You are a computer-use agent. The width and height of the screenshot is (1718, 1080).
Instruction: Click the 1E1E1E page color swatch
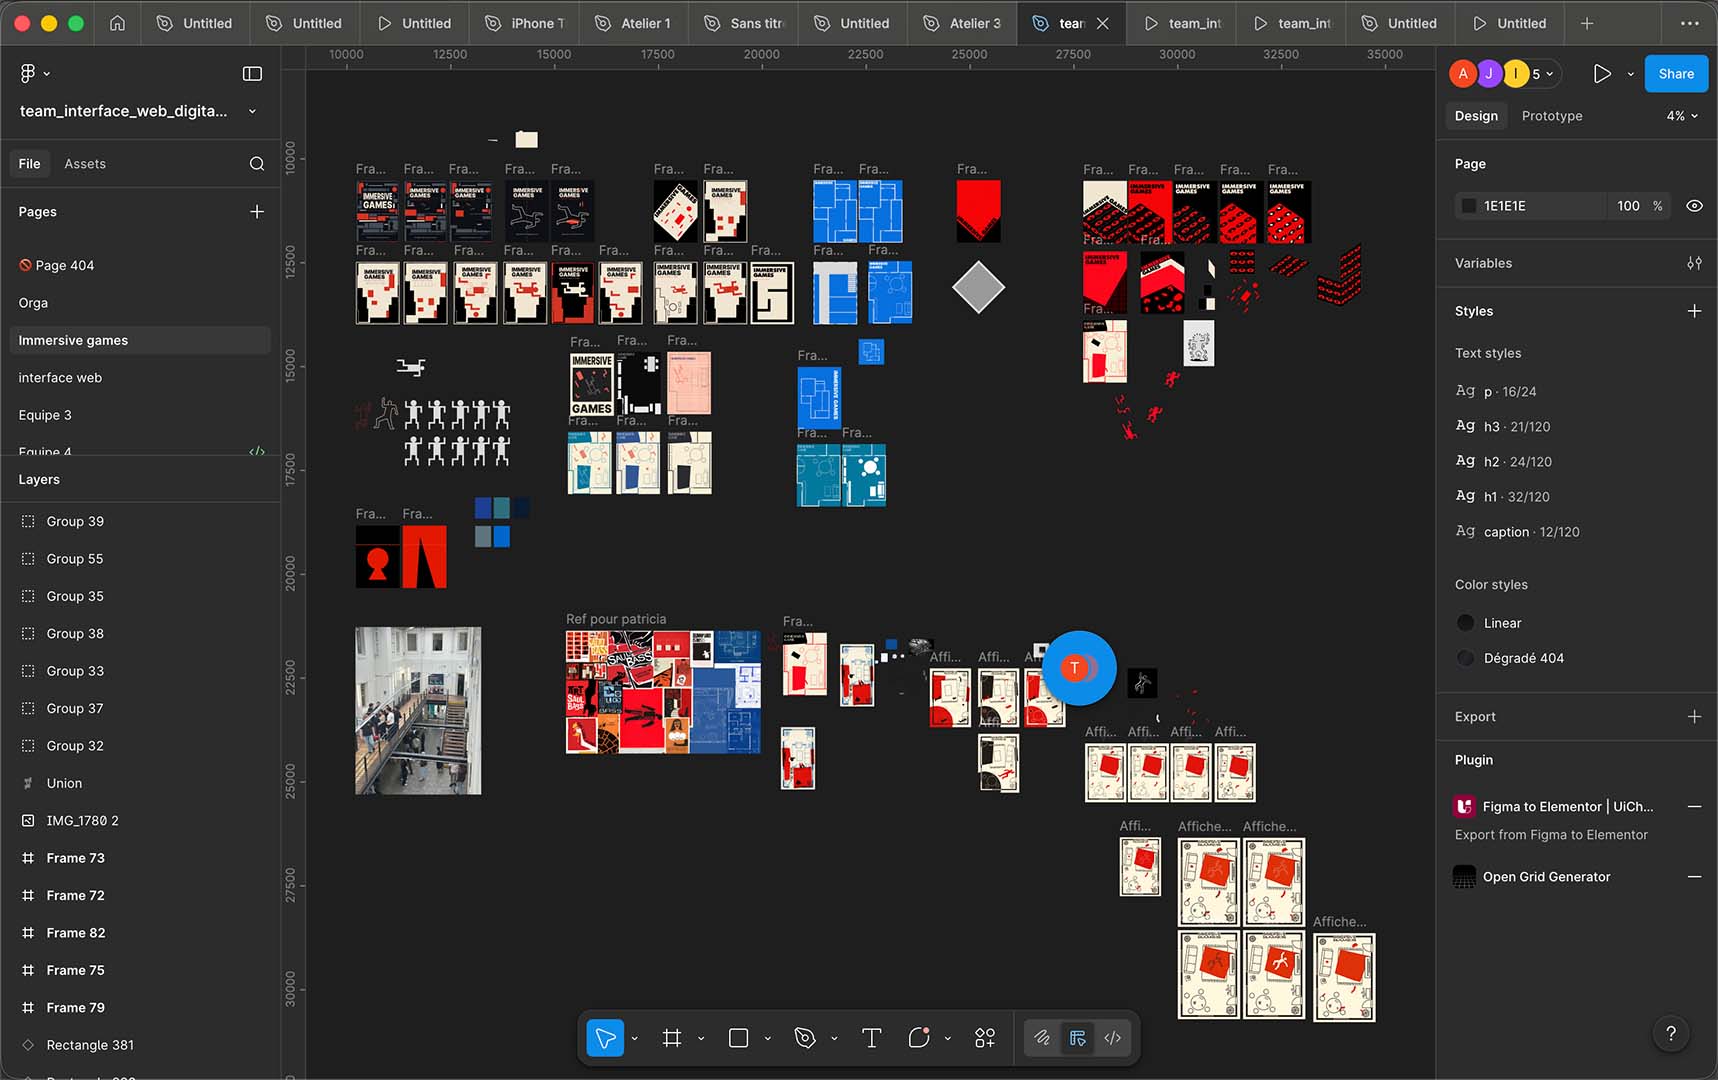click(x=1468, y=206)
